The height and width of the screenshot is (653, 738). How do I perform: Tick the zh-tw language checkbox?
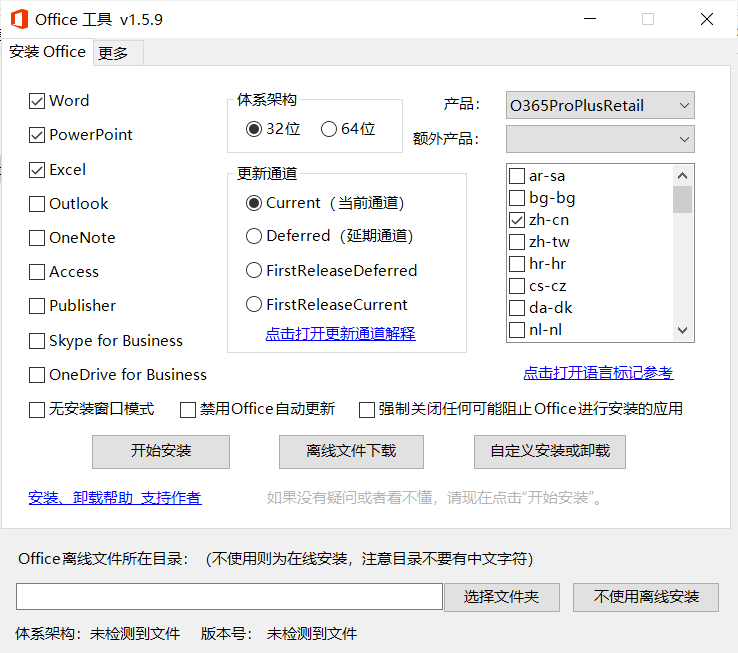tap(517, 242)
